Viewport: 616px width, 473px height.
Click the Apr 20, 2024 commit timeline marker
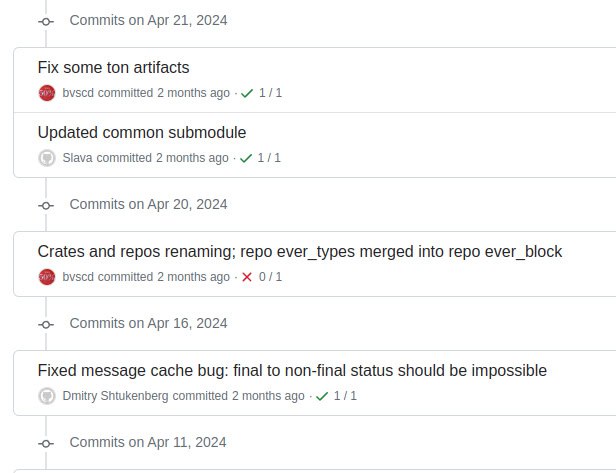click(x=45, y=205)
